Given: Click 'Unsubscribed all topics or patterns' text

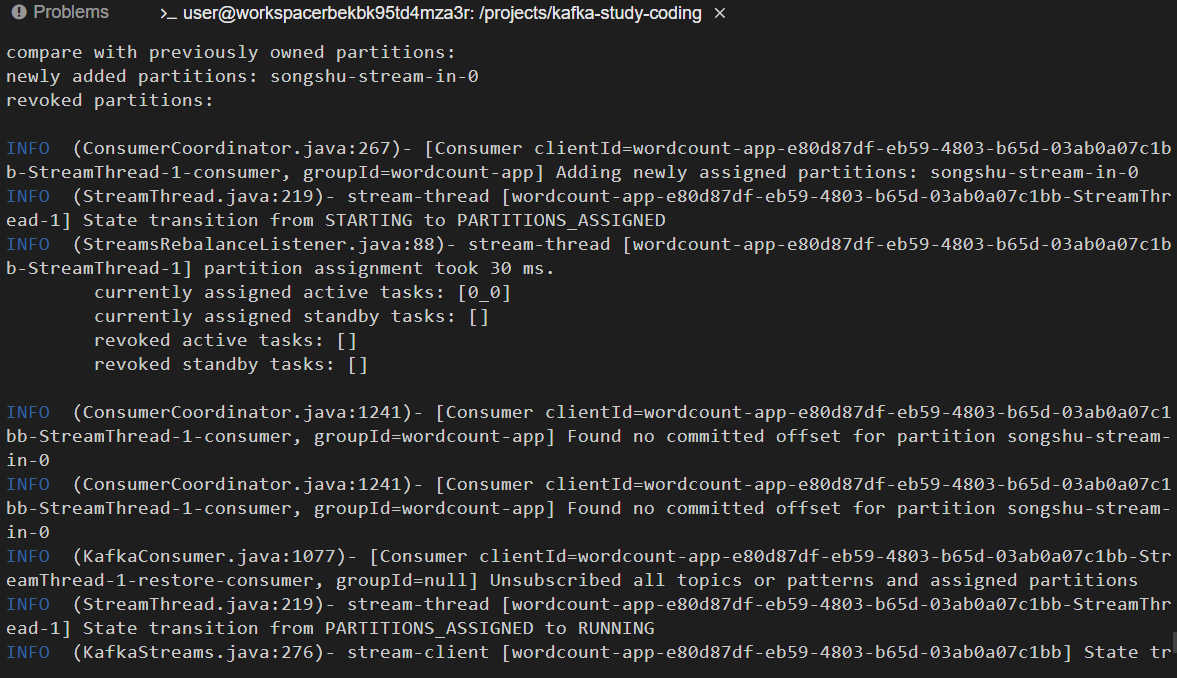Looking at the screenshot, I should point(682,580).
